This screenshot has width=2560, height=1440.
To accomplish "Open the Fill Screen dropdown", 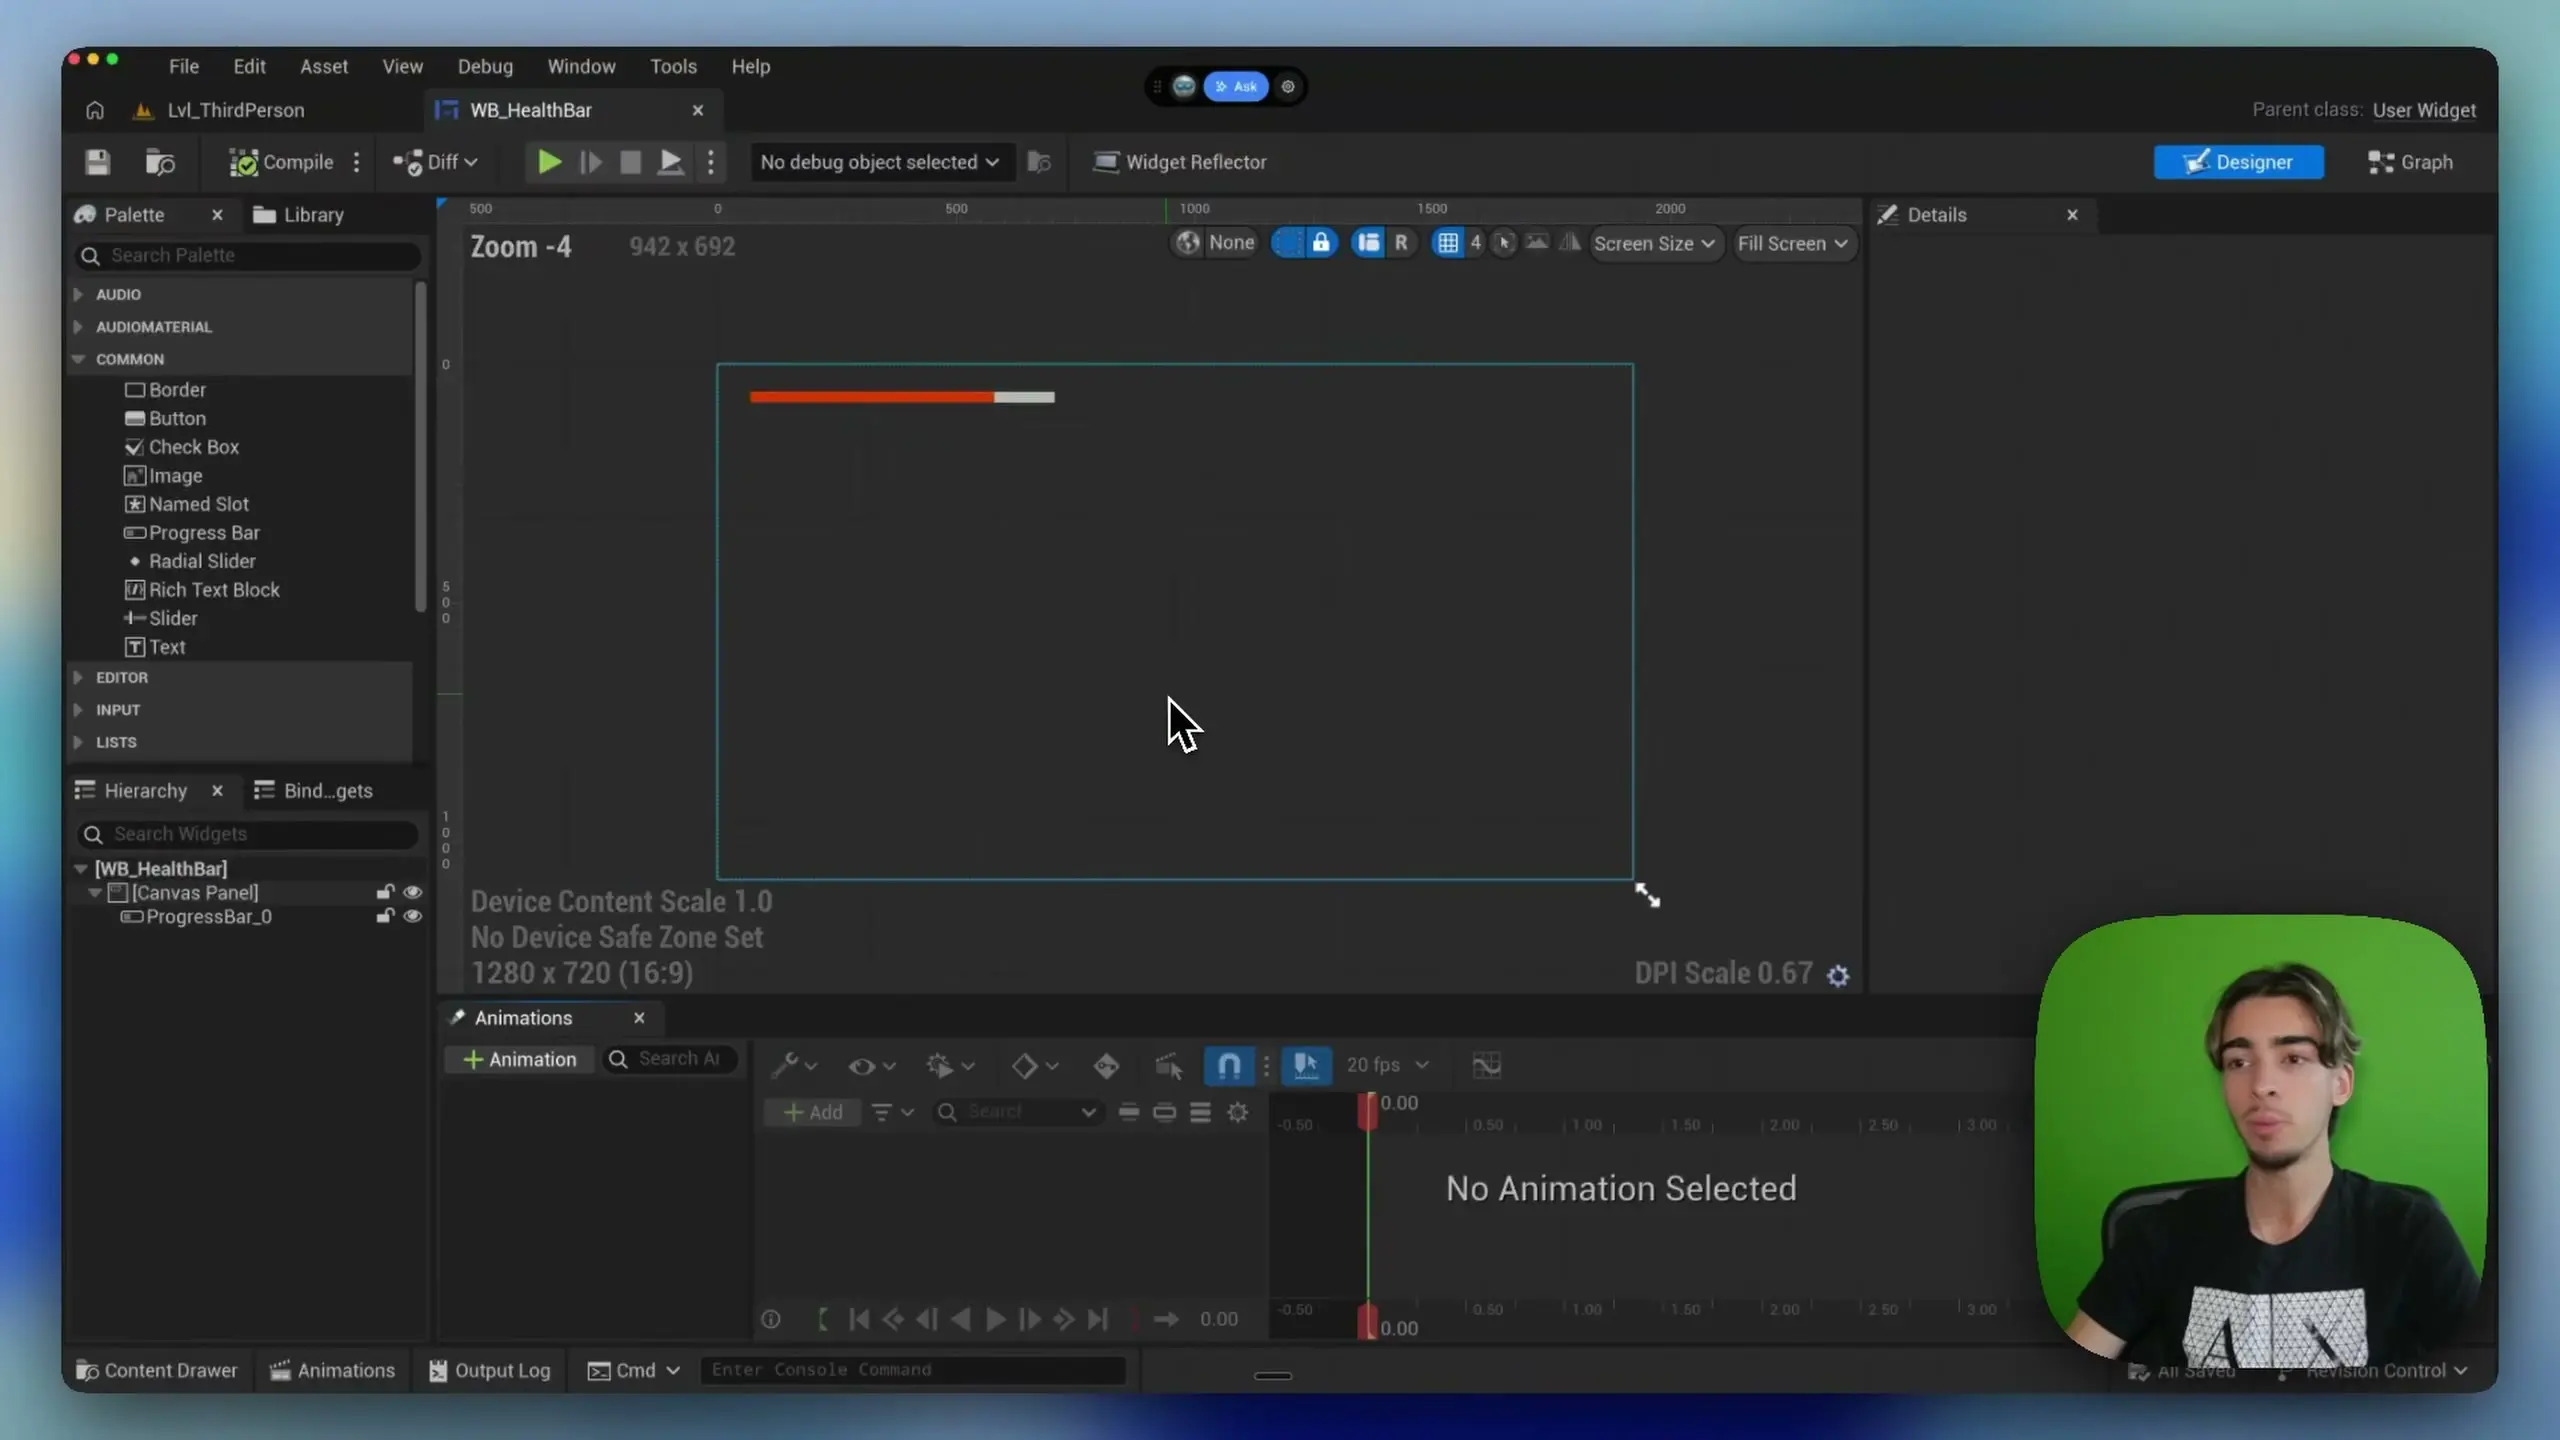I will 1793,243.
